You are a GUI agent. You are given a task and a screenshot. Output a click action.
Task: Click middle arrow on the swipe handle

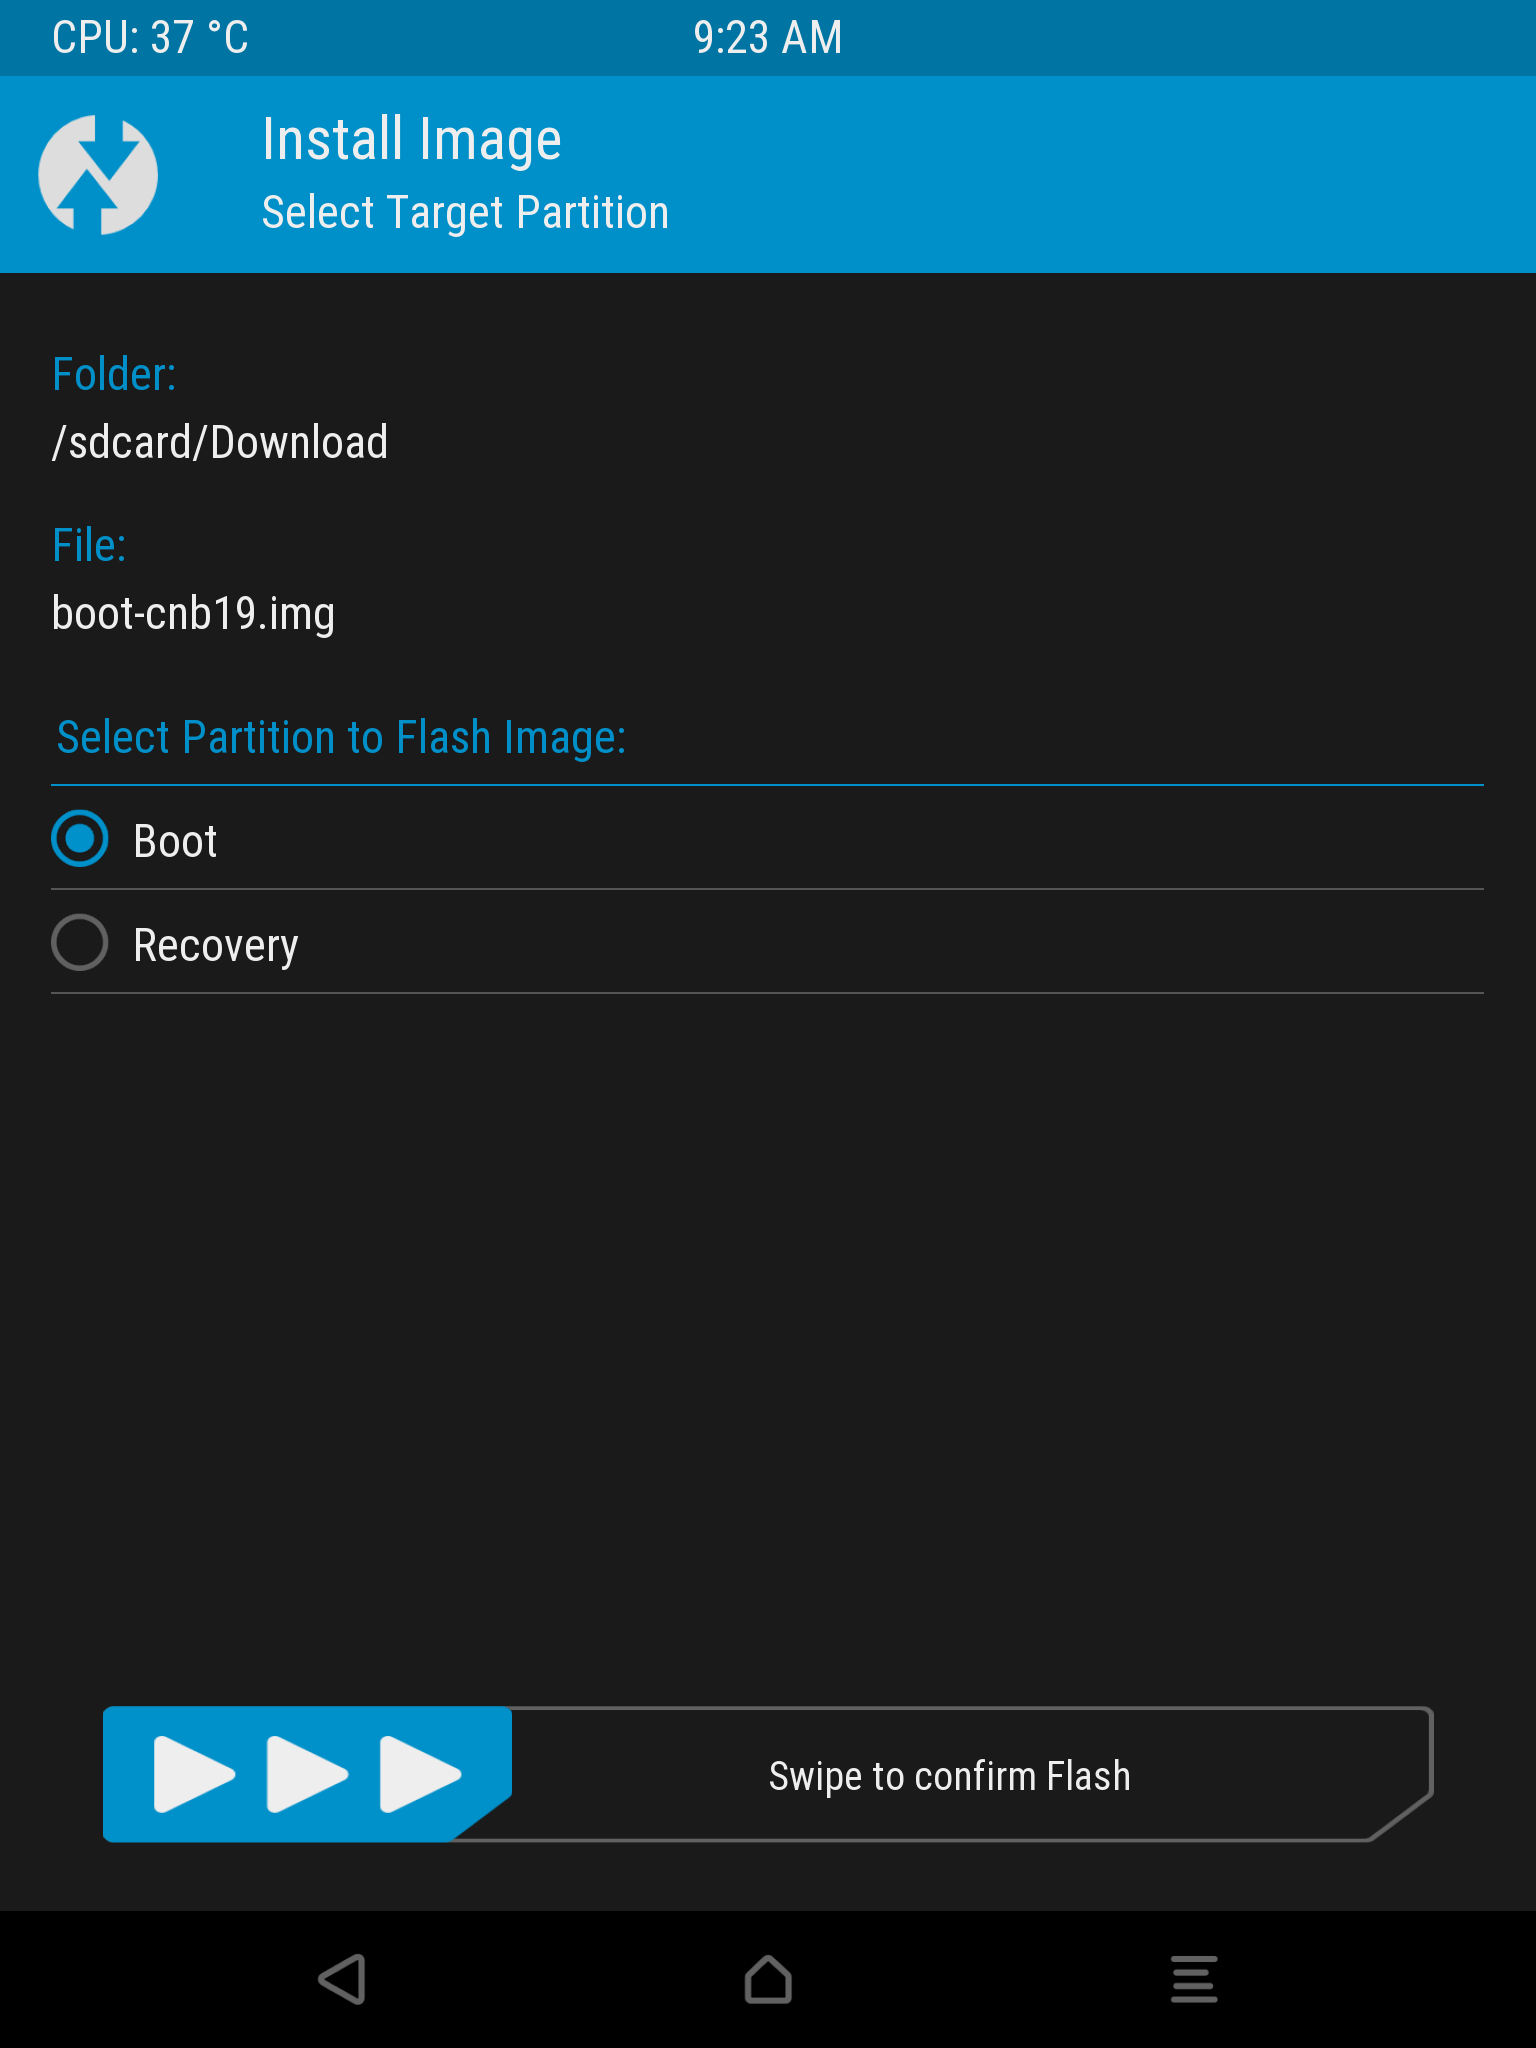tap(307, 1775)
